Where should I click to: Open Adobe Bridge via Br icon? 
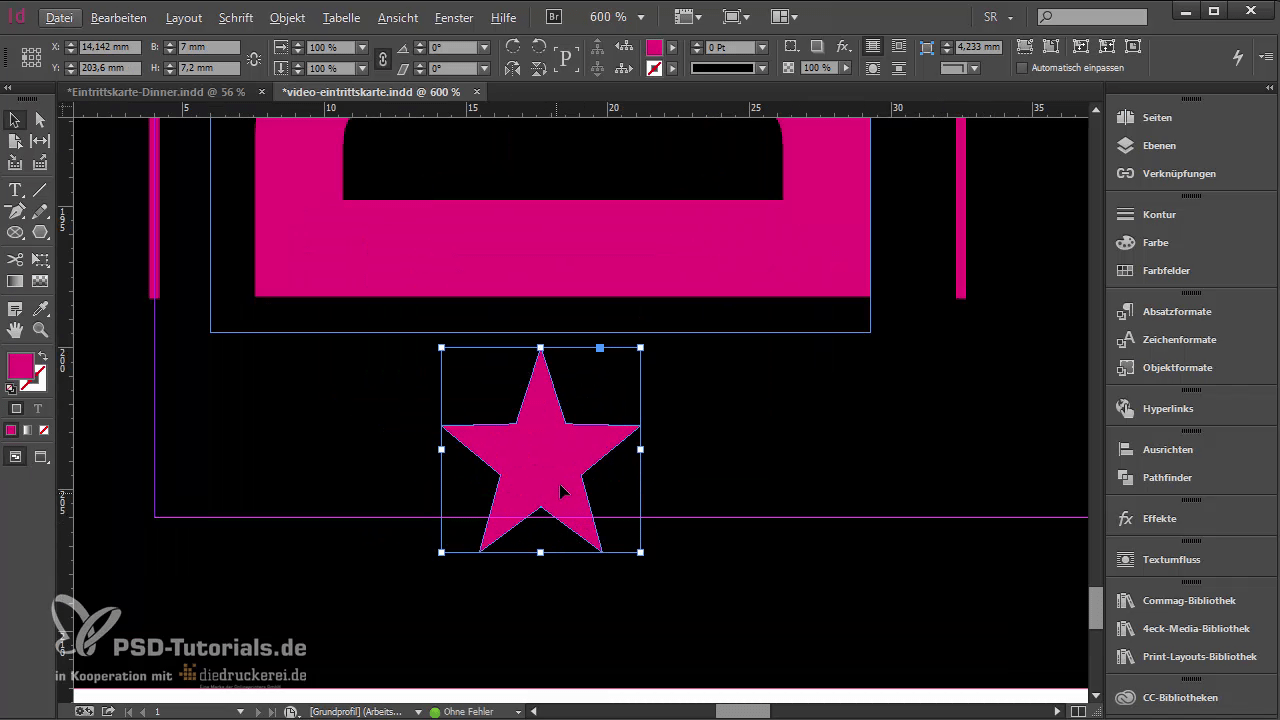click(554, 17)
